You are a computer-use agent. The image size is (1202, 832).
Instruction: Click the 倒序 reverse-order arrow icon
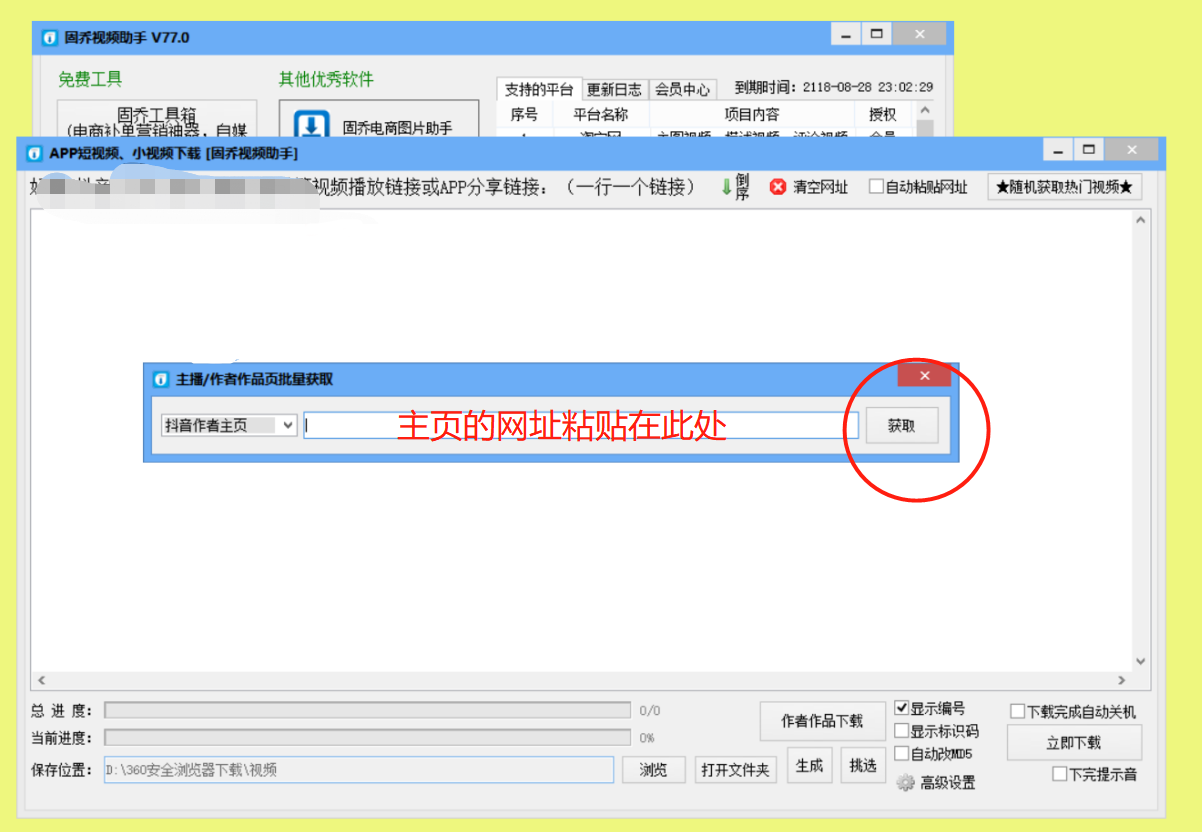(727, 187)
